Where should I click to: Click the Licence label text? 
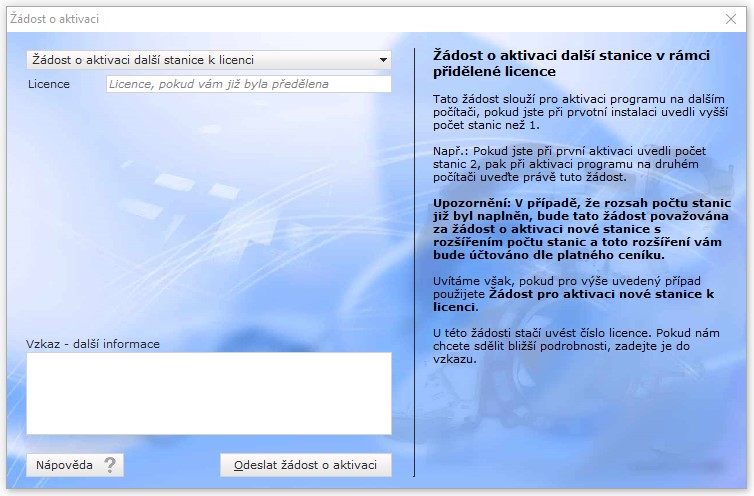coord(49,84)
